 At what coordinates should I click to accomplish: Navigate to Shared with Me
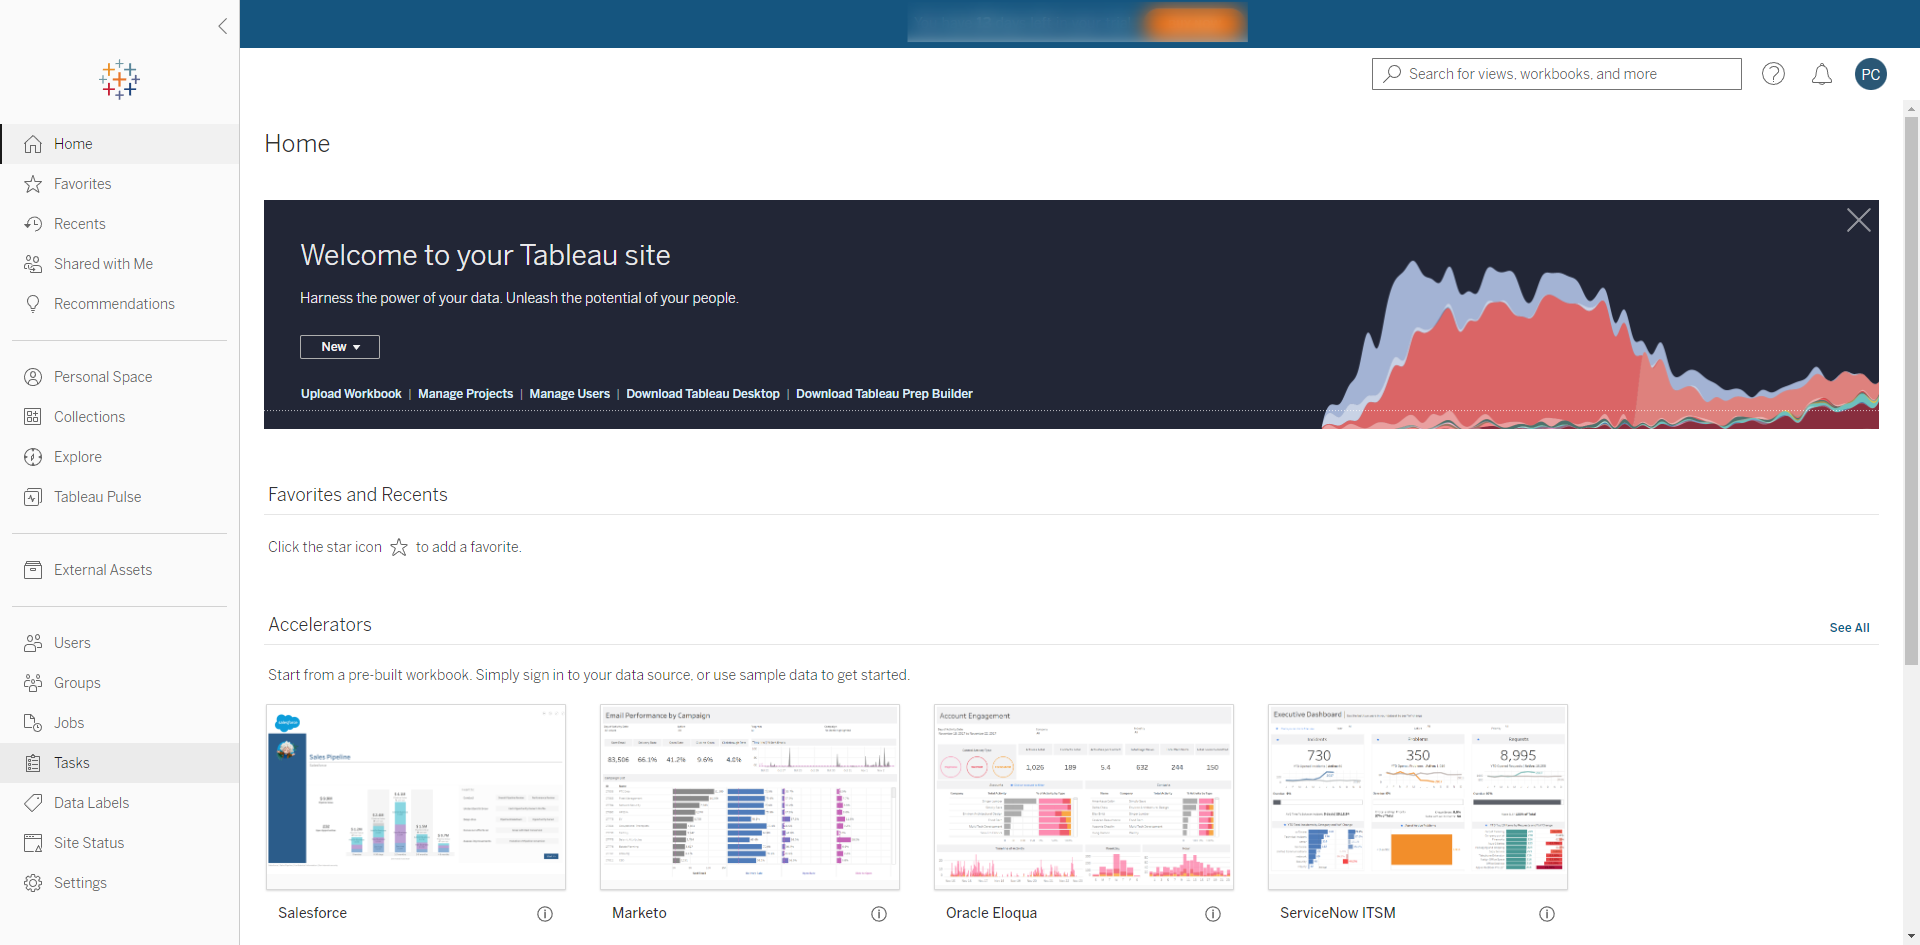coord(120,264)
